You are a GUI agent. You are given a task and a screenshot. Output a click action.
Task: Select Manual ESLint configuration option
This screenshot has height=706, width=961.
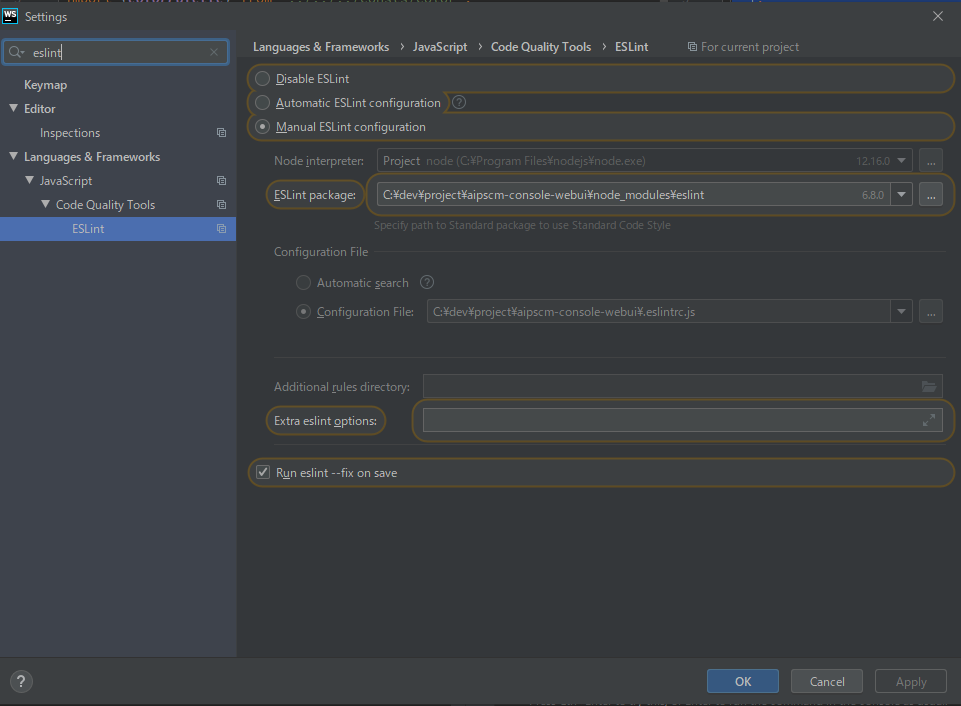click(262, 126)
